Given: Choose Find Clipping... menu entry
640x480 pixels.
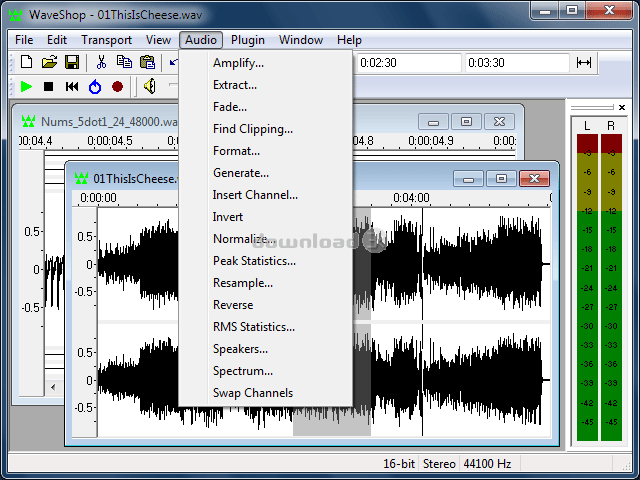Looking at the screenshot, I should (253, 129).
